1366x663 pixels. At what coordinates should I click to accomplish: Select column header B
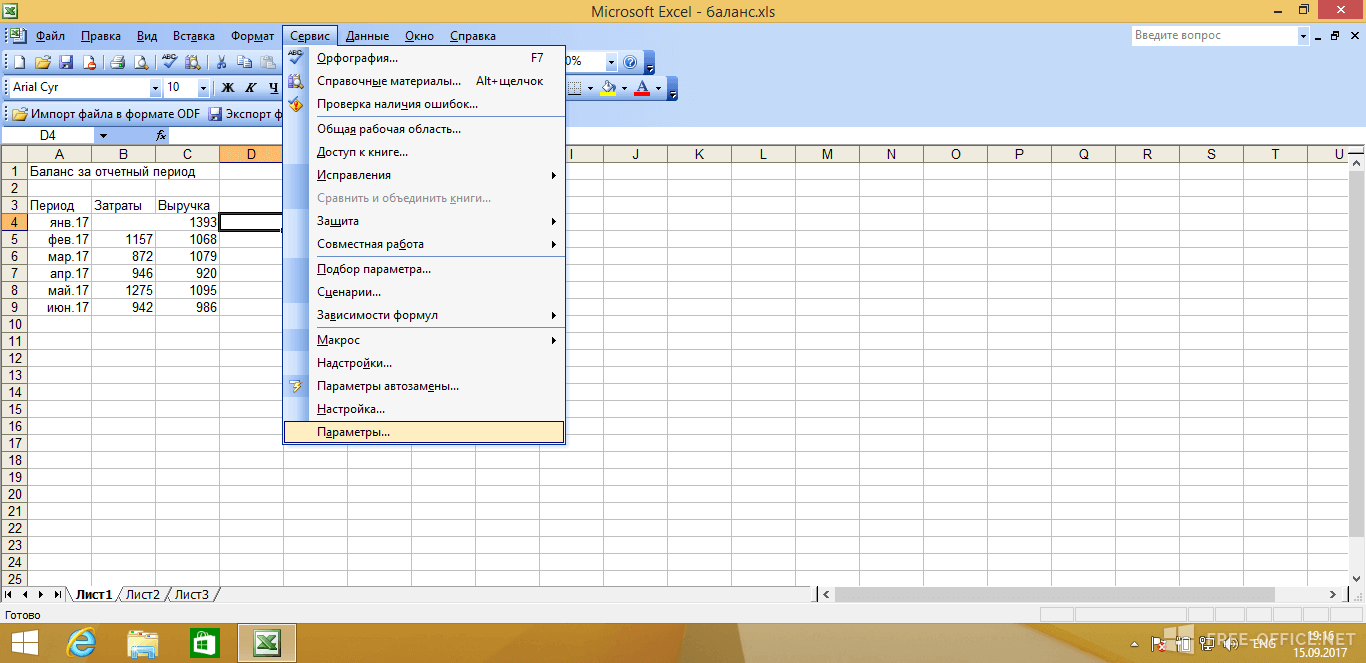(x=123, y=154)
